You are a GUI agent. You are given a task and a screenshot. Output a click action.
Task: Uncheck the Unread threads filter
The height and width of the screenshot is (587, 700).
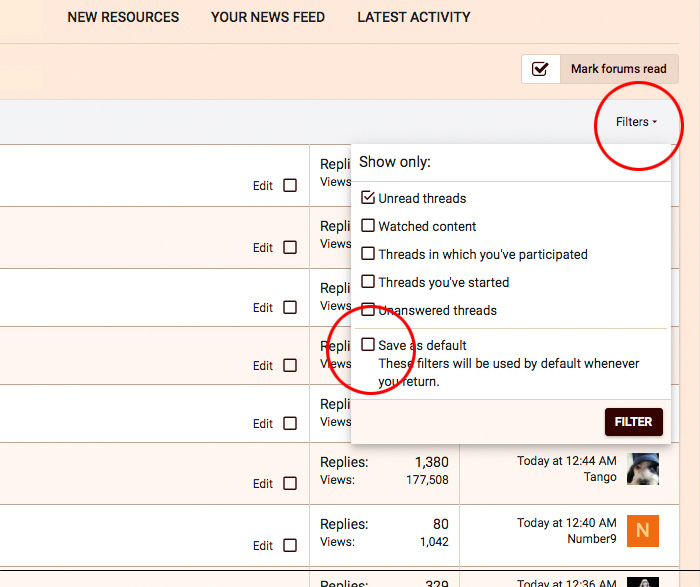pos(368,198)
